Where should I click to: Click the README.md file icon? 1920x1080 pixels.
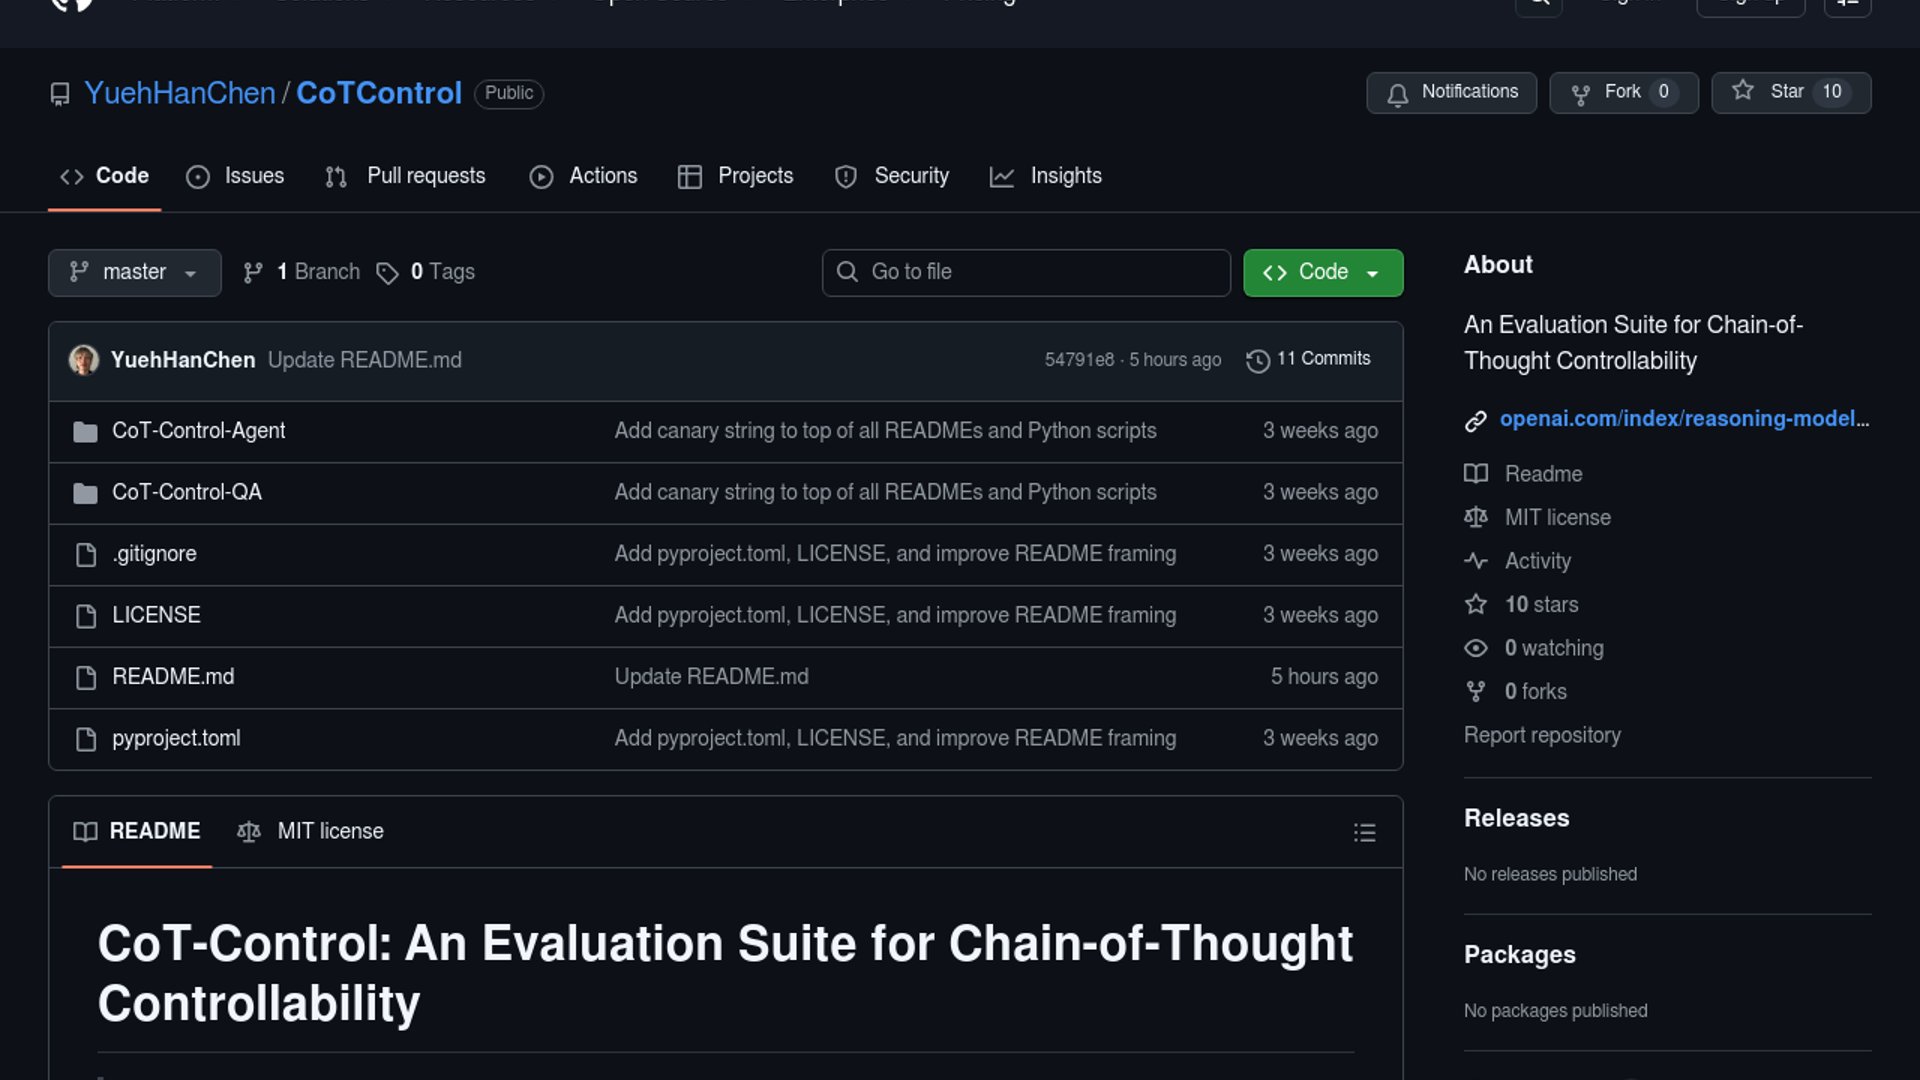pyautogui.click(x=86, y=678)
